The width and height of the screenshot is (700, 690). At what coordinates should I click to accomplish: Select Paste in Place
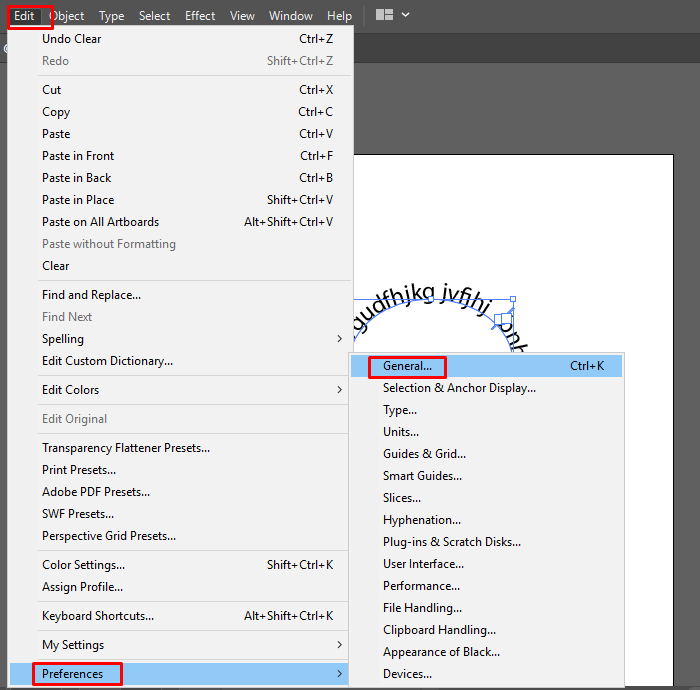[x=78, y=200]
